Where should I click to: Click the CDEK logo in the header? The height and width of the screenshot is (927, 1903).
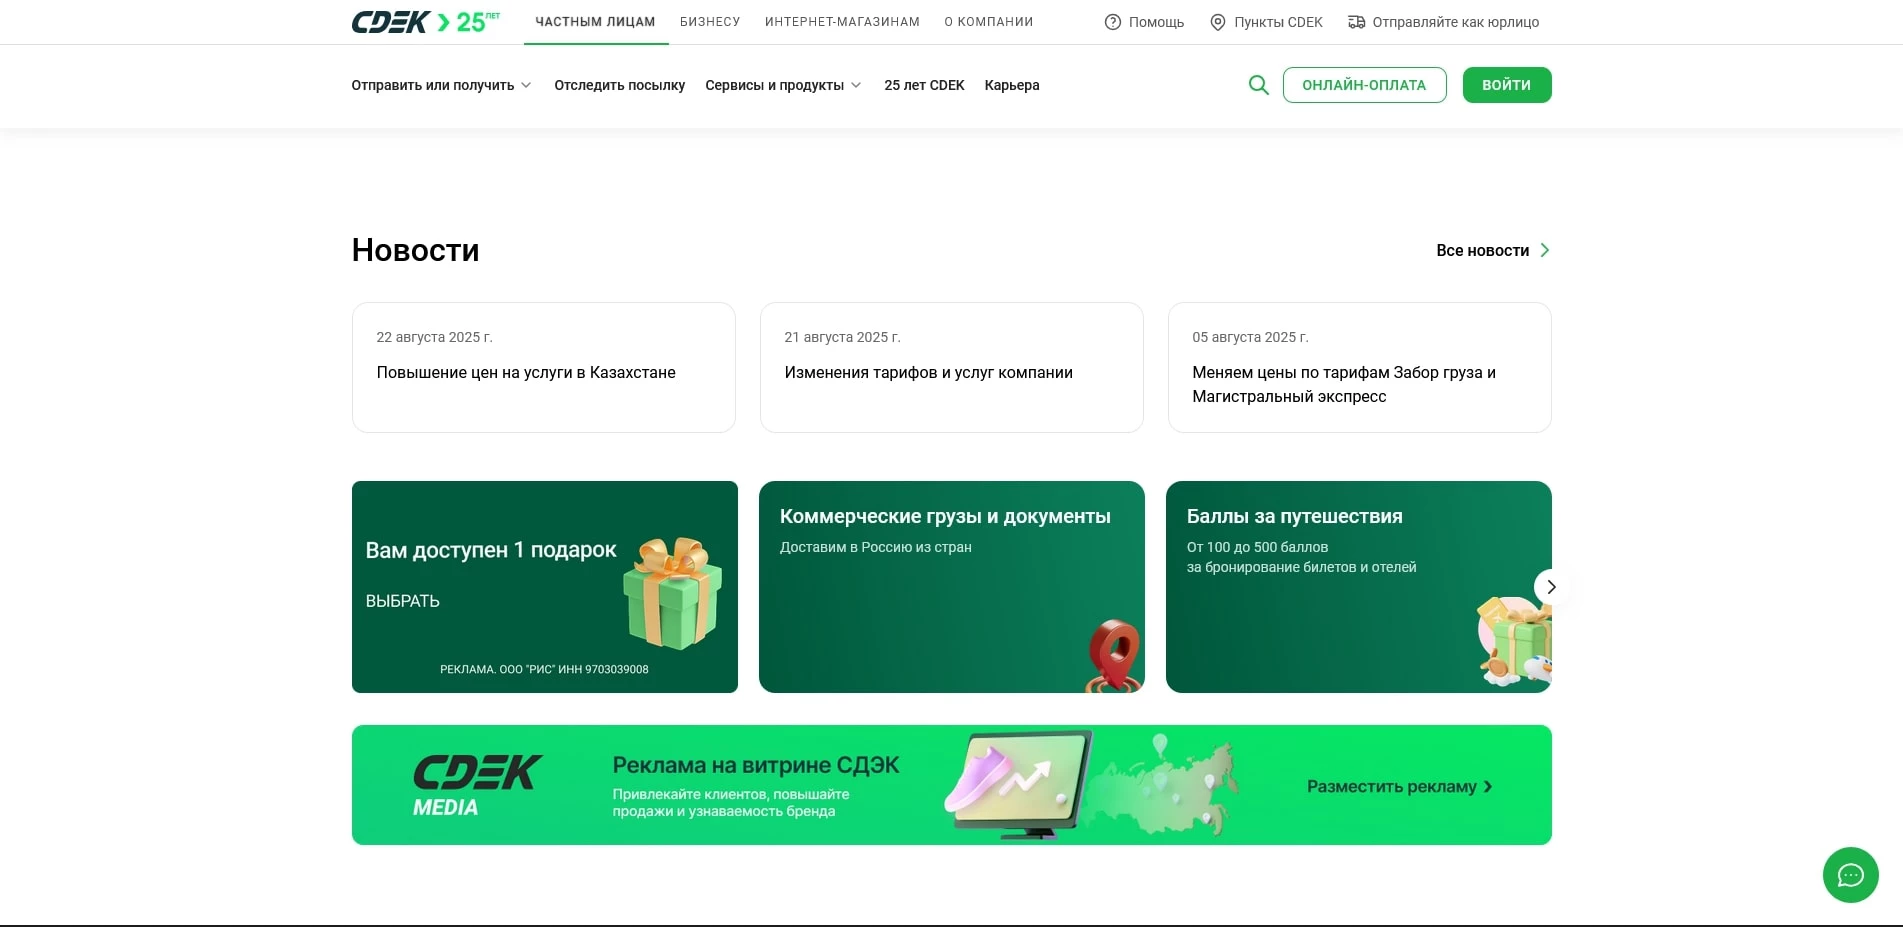389,21
